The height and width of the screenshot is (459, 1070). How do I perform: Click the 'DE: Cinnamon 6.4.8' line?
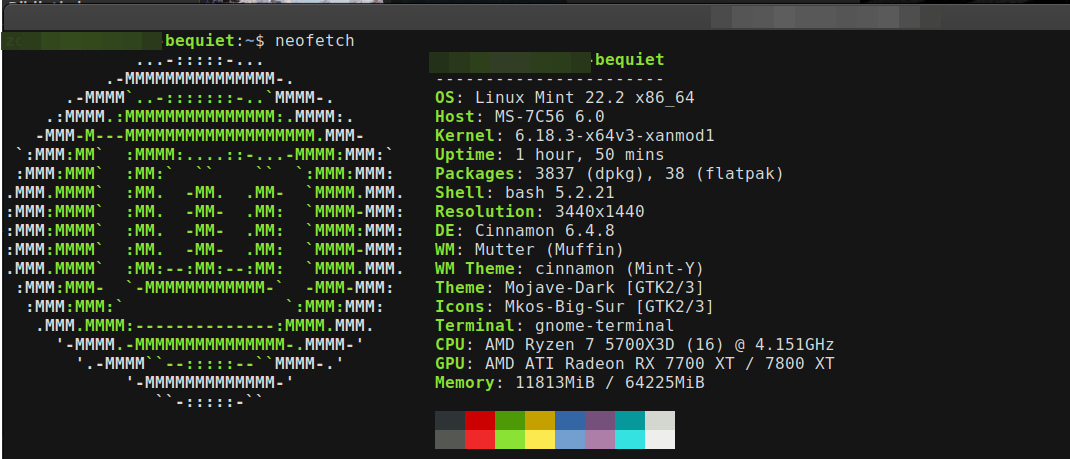tap(525, 231)
